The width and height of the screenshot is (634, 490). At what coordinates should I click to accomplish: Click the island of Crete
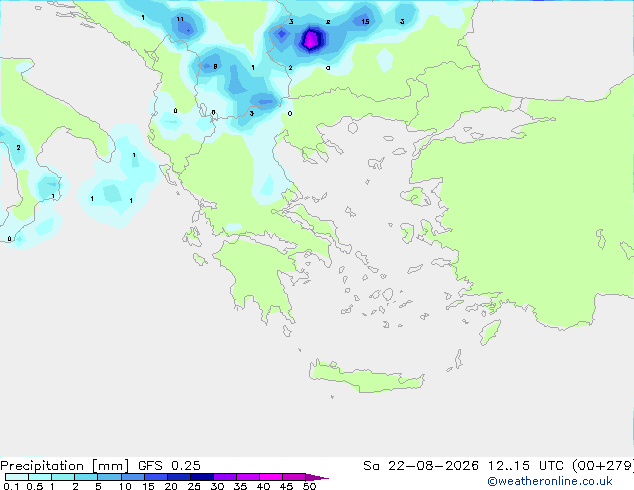point(366,376)
